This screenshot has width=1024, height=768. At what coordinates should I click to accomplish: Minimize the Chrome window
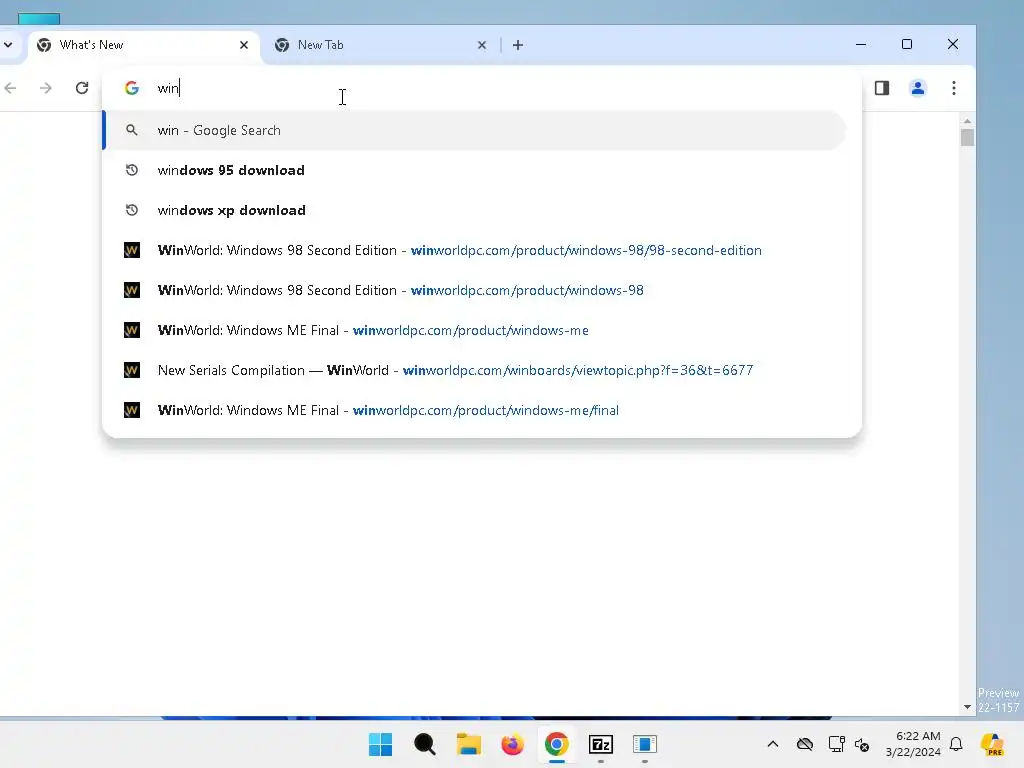click(x=861, y=44)
